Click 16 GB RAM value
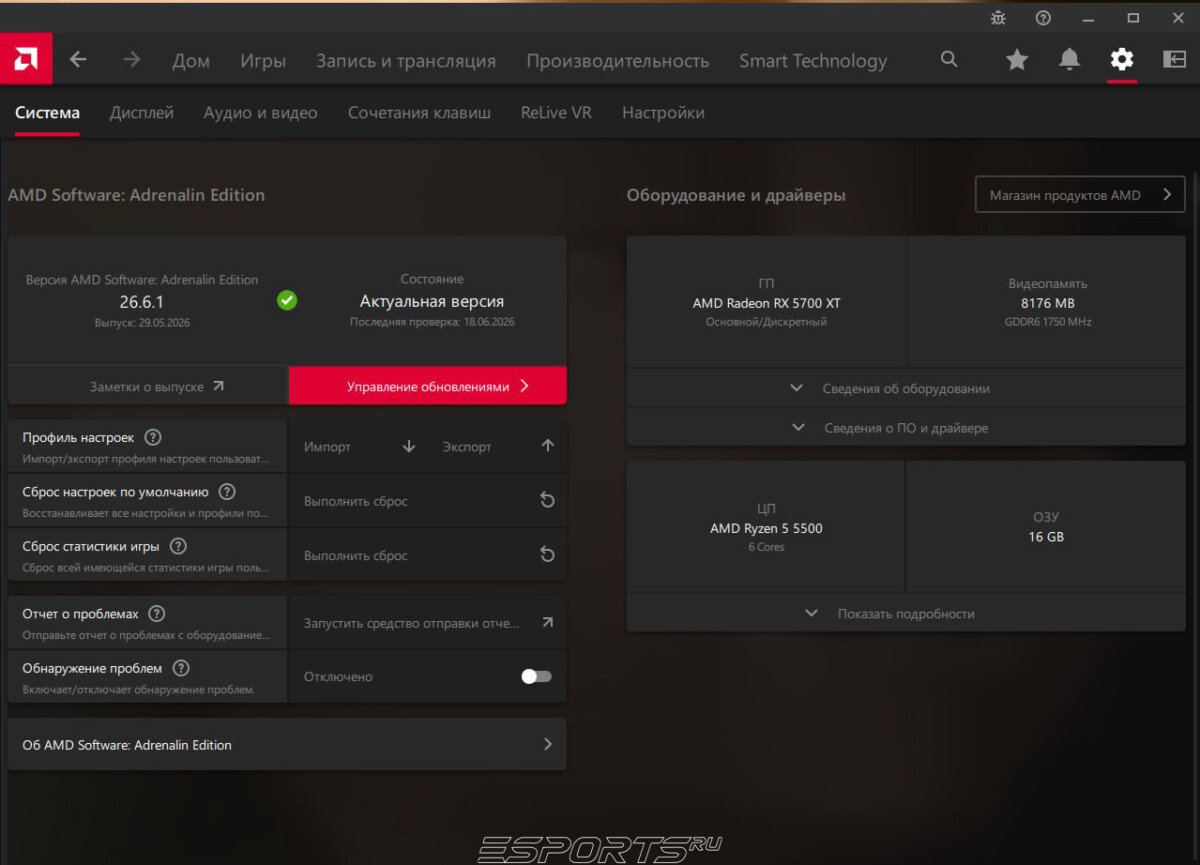The width and height of the screenshot is (1200, 865). point(1046,537)
